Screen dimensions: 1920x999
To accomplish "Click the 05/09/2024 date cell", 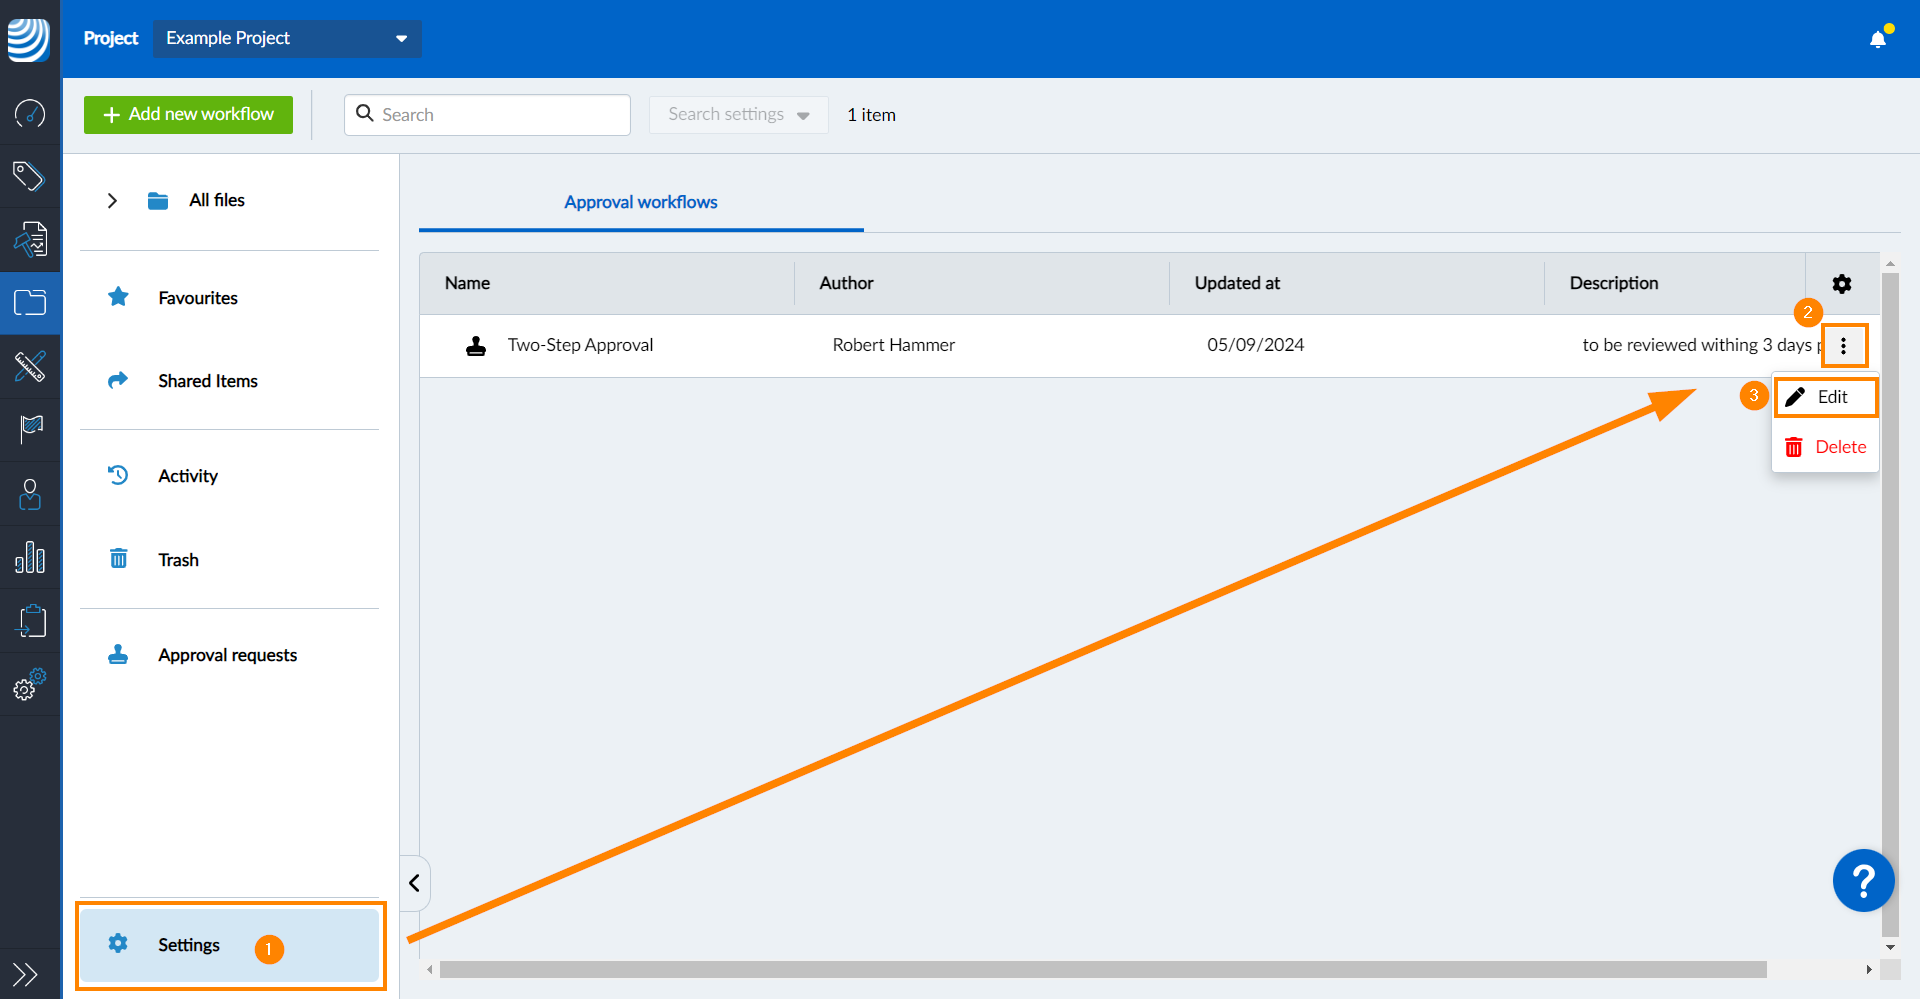I will pos(1255,345).
